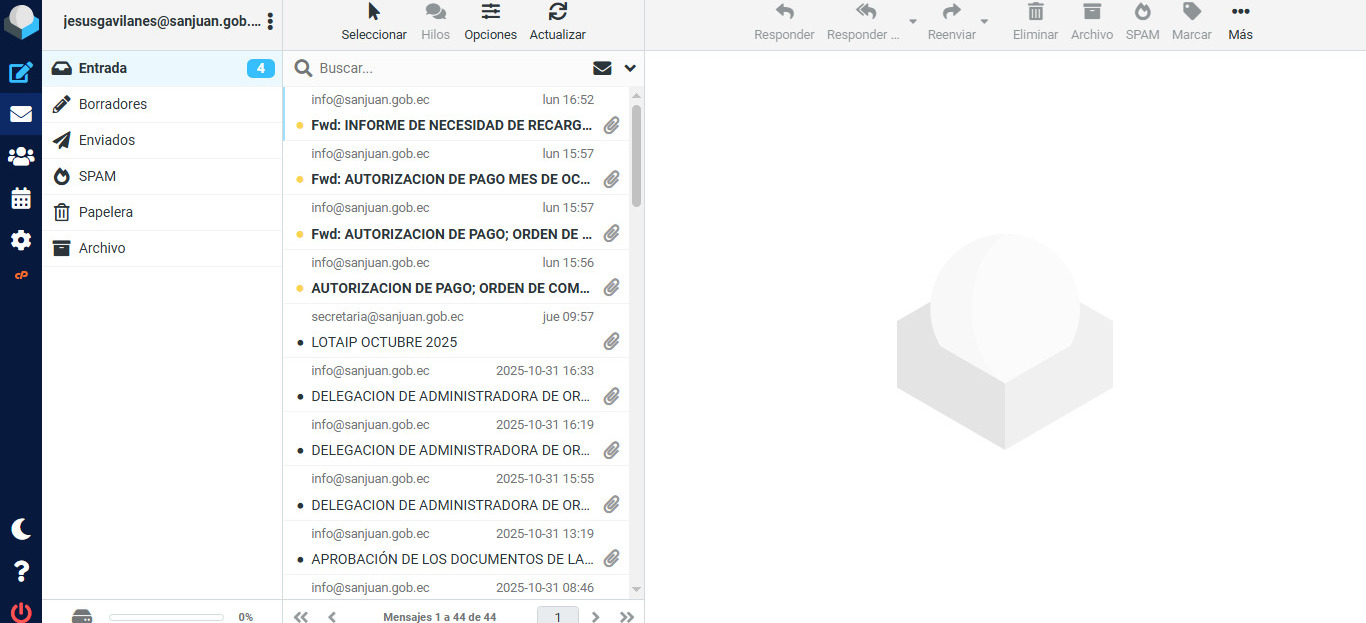
Task: Toggle unread filter envelope icon
Action: (x=602, y=68)
